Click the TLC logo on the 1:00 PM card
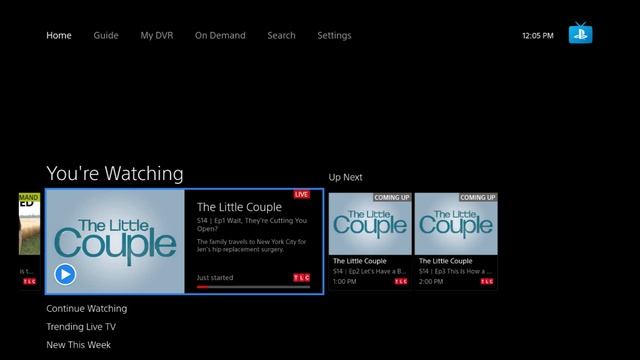Viewport: 640px width, 360px height. (401, 281)
